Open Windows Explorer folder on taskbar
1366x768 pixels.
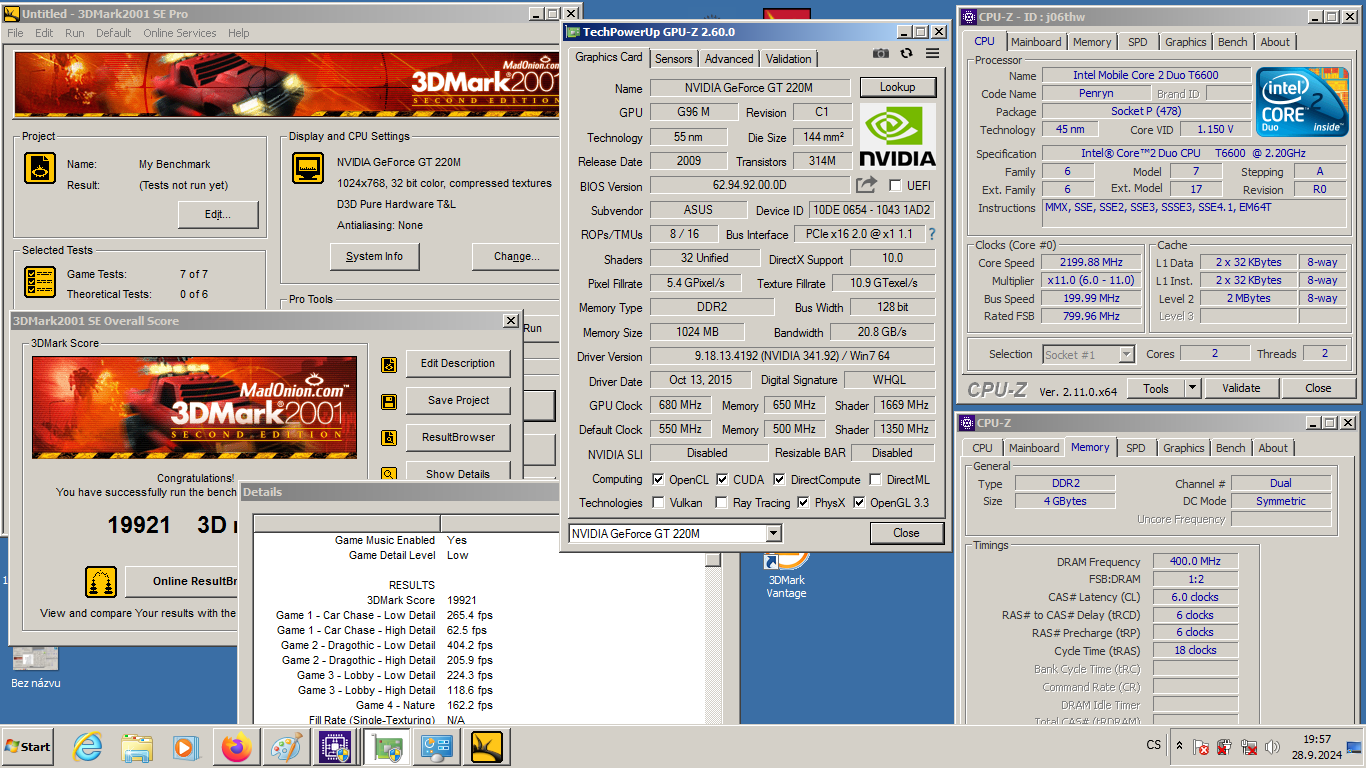point(137,747)
